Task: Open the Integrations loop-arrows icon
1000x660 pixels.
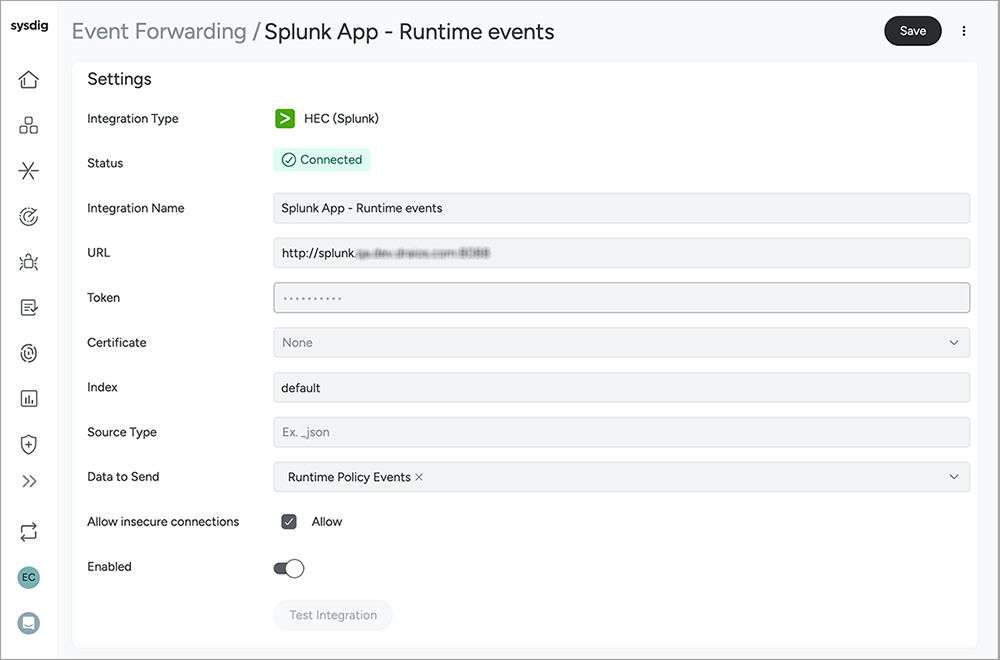Action: pyautogui.click(x=29, y=532)
